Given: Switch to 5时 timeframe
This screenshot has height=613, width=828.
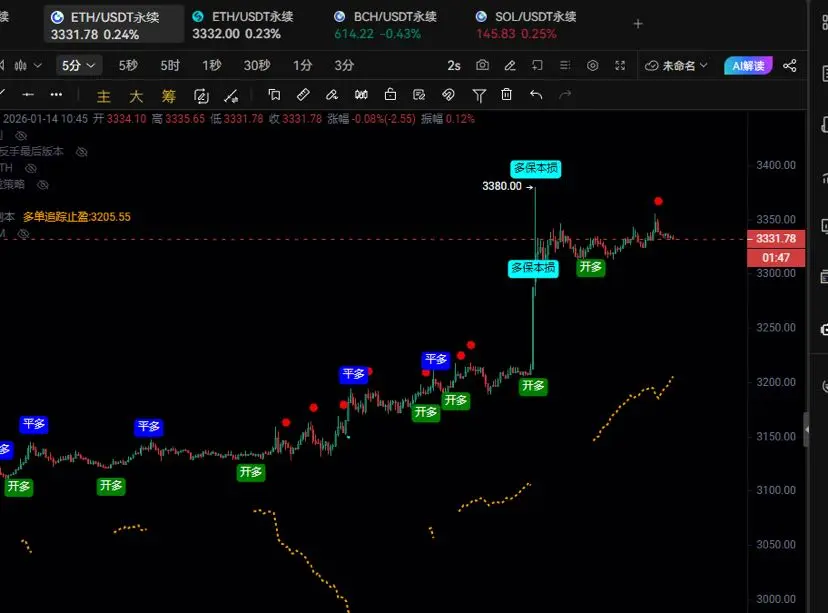Looking at the screenshot, I should (170, 65).
